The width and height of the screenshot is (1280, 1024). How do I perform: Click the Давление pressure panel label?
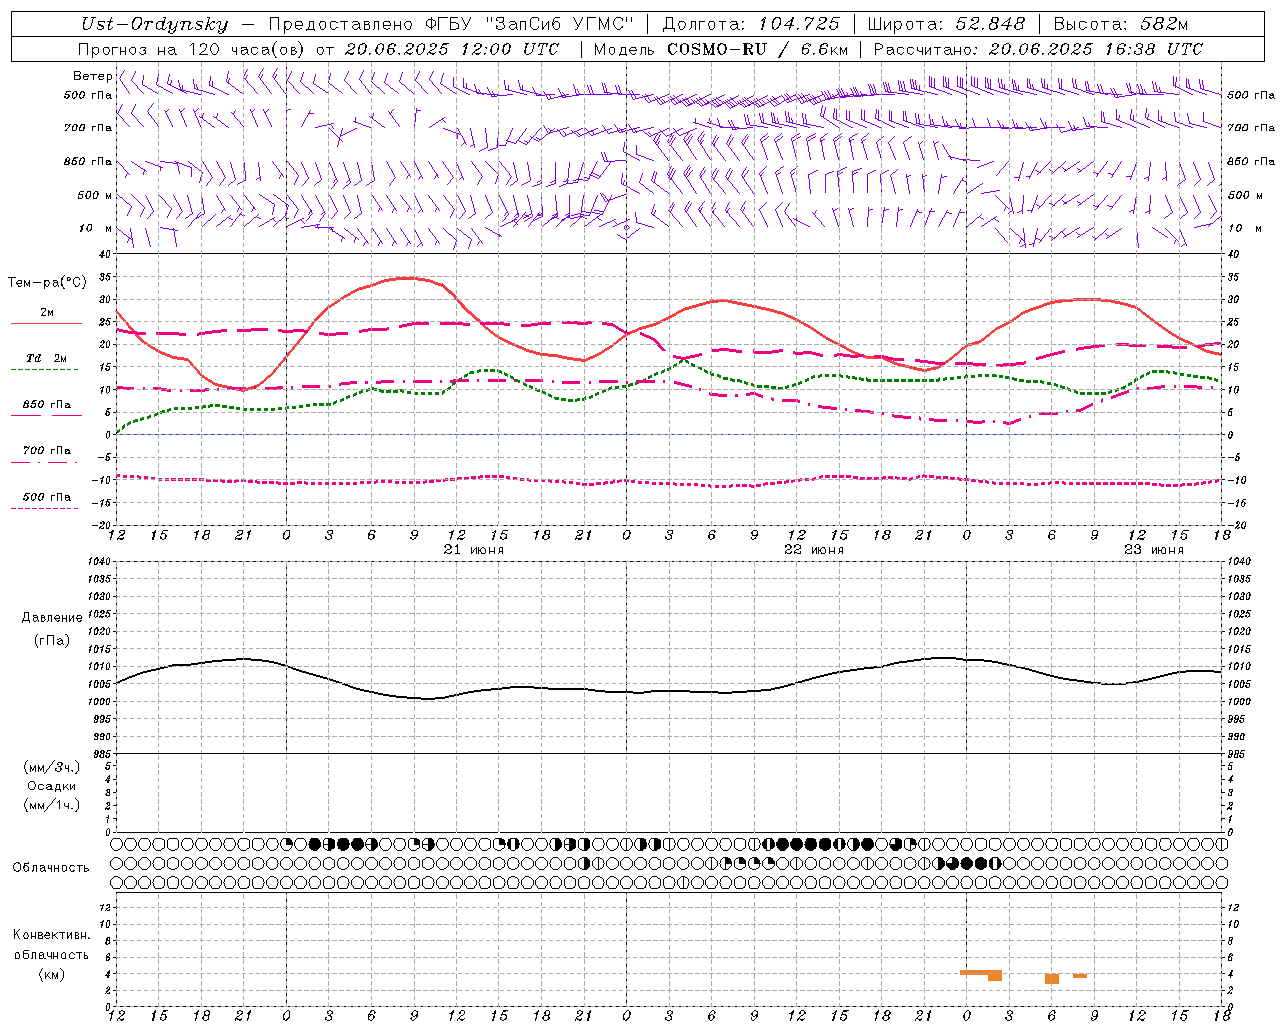tap(52, 618)
